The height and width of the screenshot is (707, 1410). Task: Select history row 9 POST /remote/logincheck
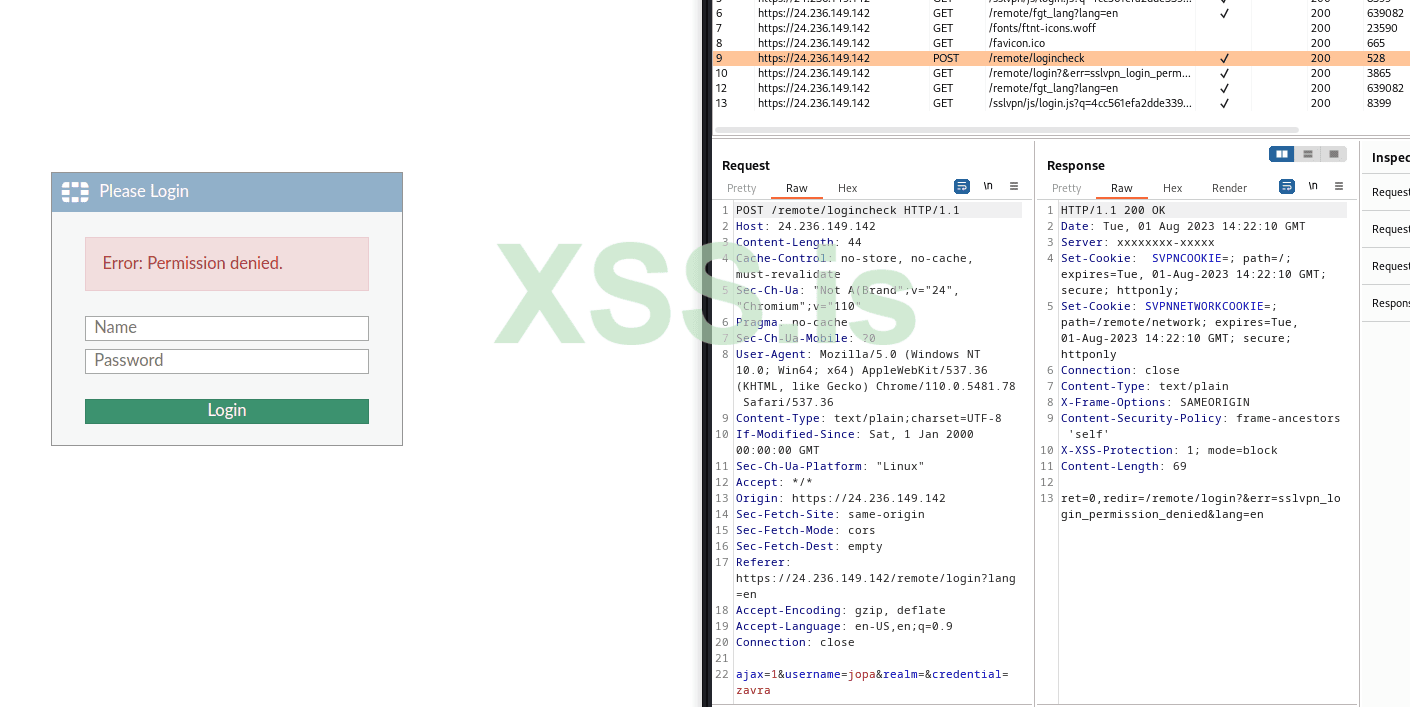click(x=1061, y=58)
